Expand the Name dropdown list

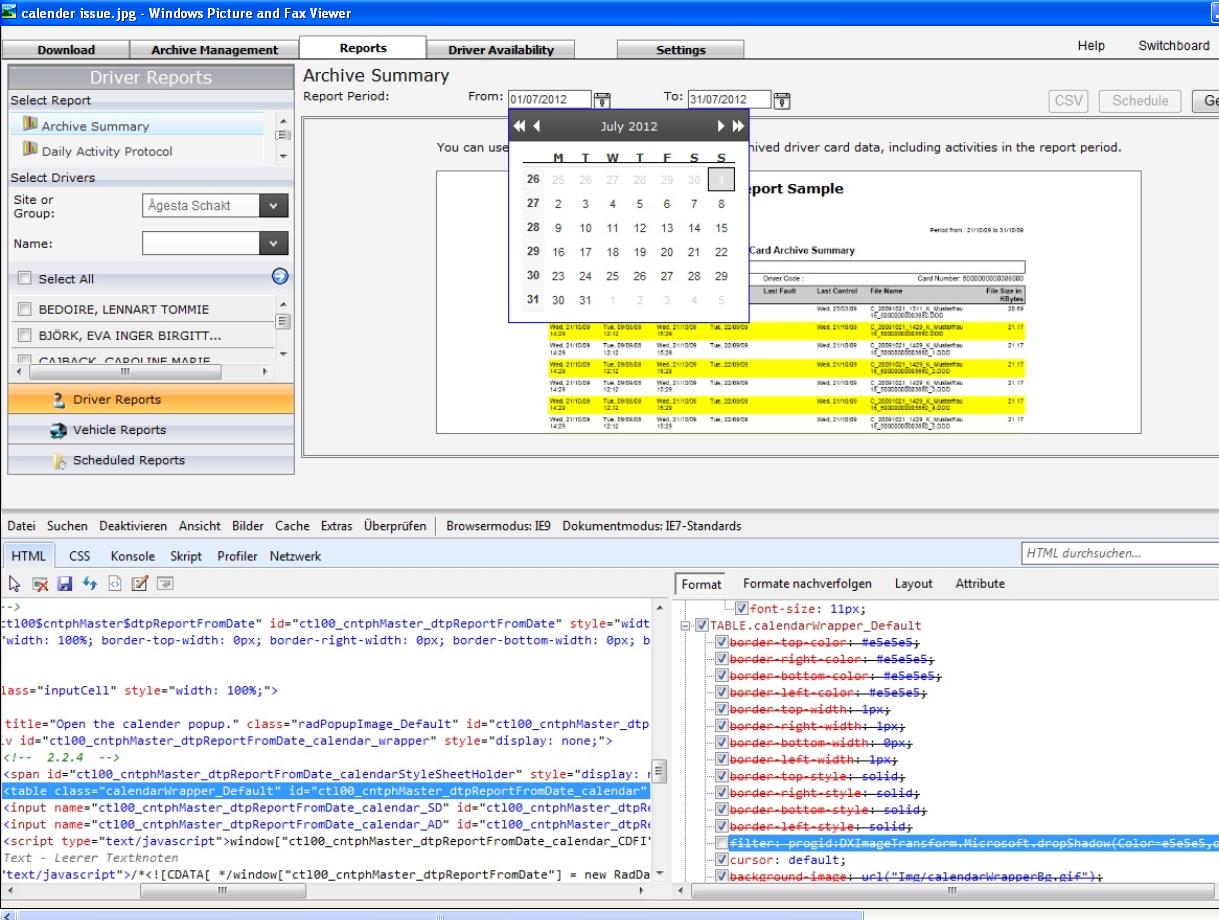(272, 243)
